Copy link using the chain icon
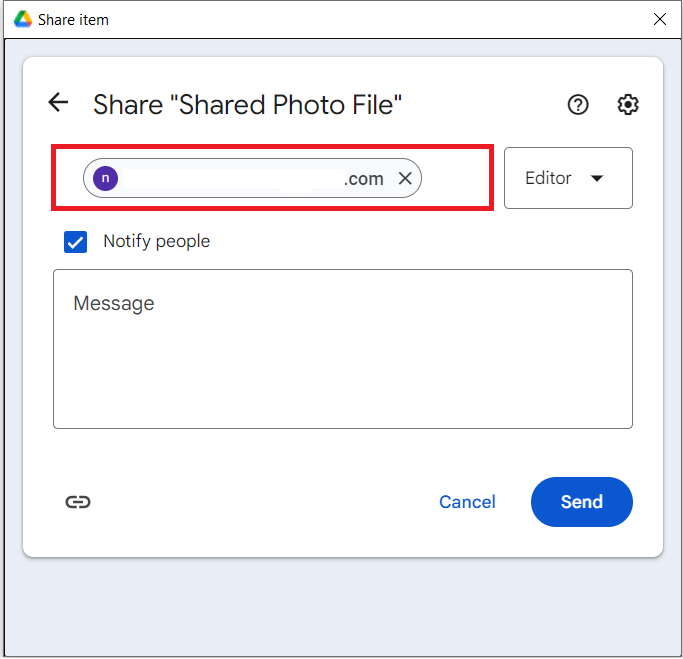The width and height of the screenshot is (683, 659). point(78,502)
